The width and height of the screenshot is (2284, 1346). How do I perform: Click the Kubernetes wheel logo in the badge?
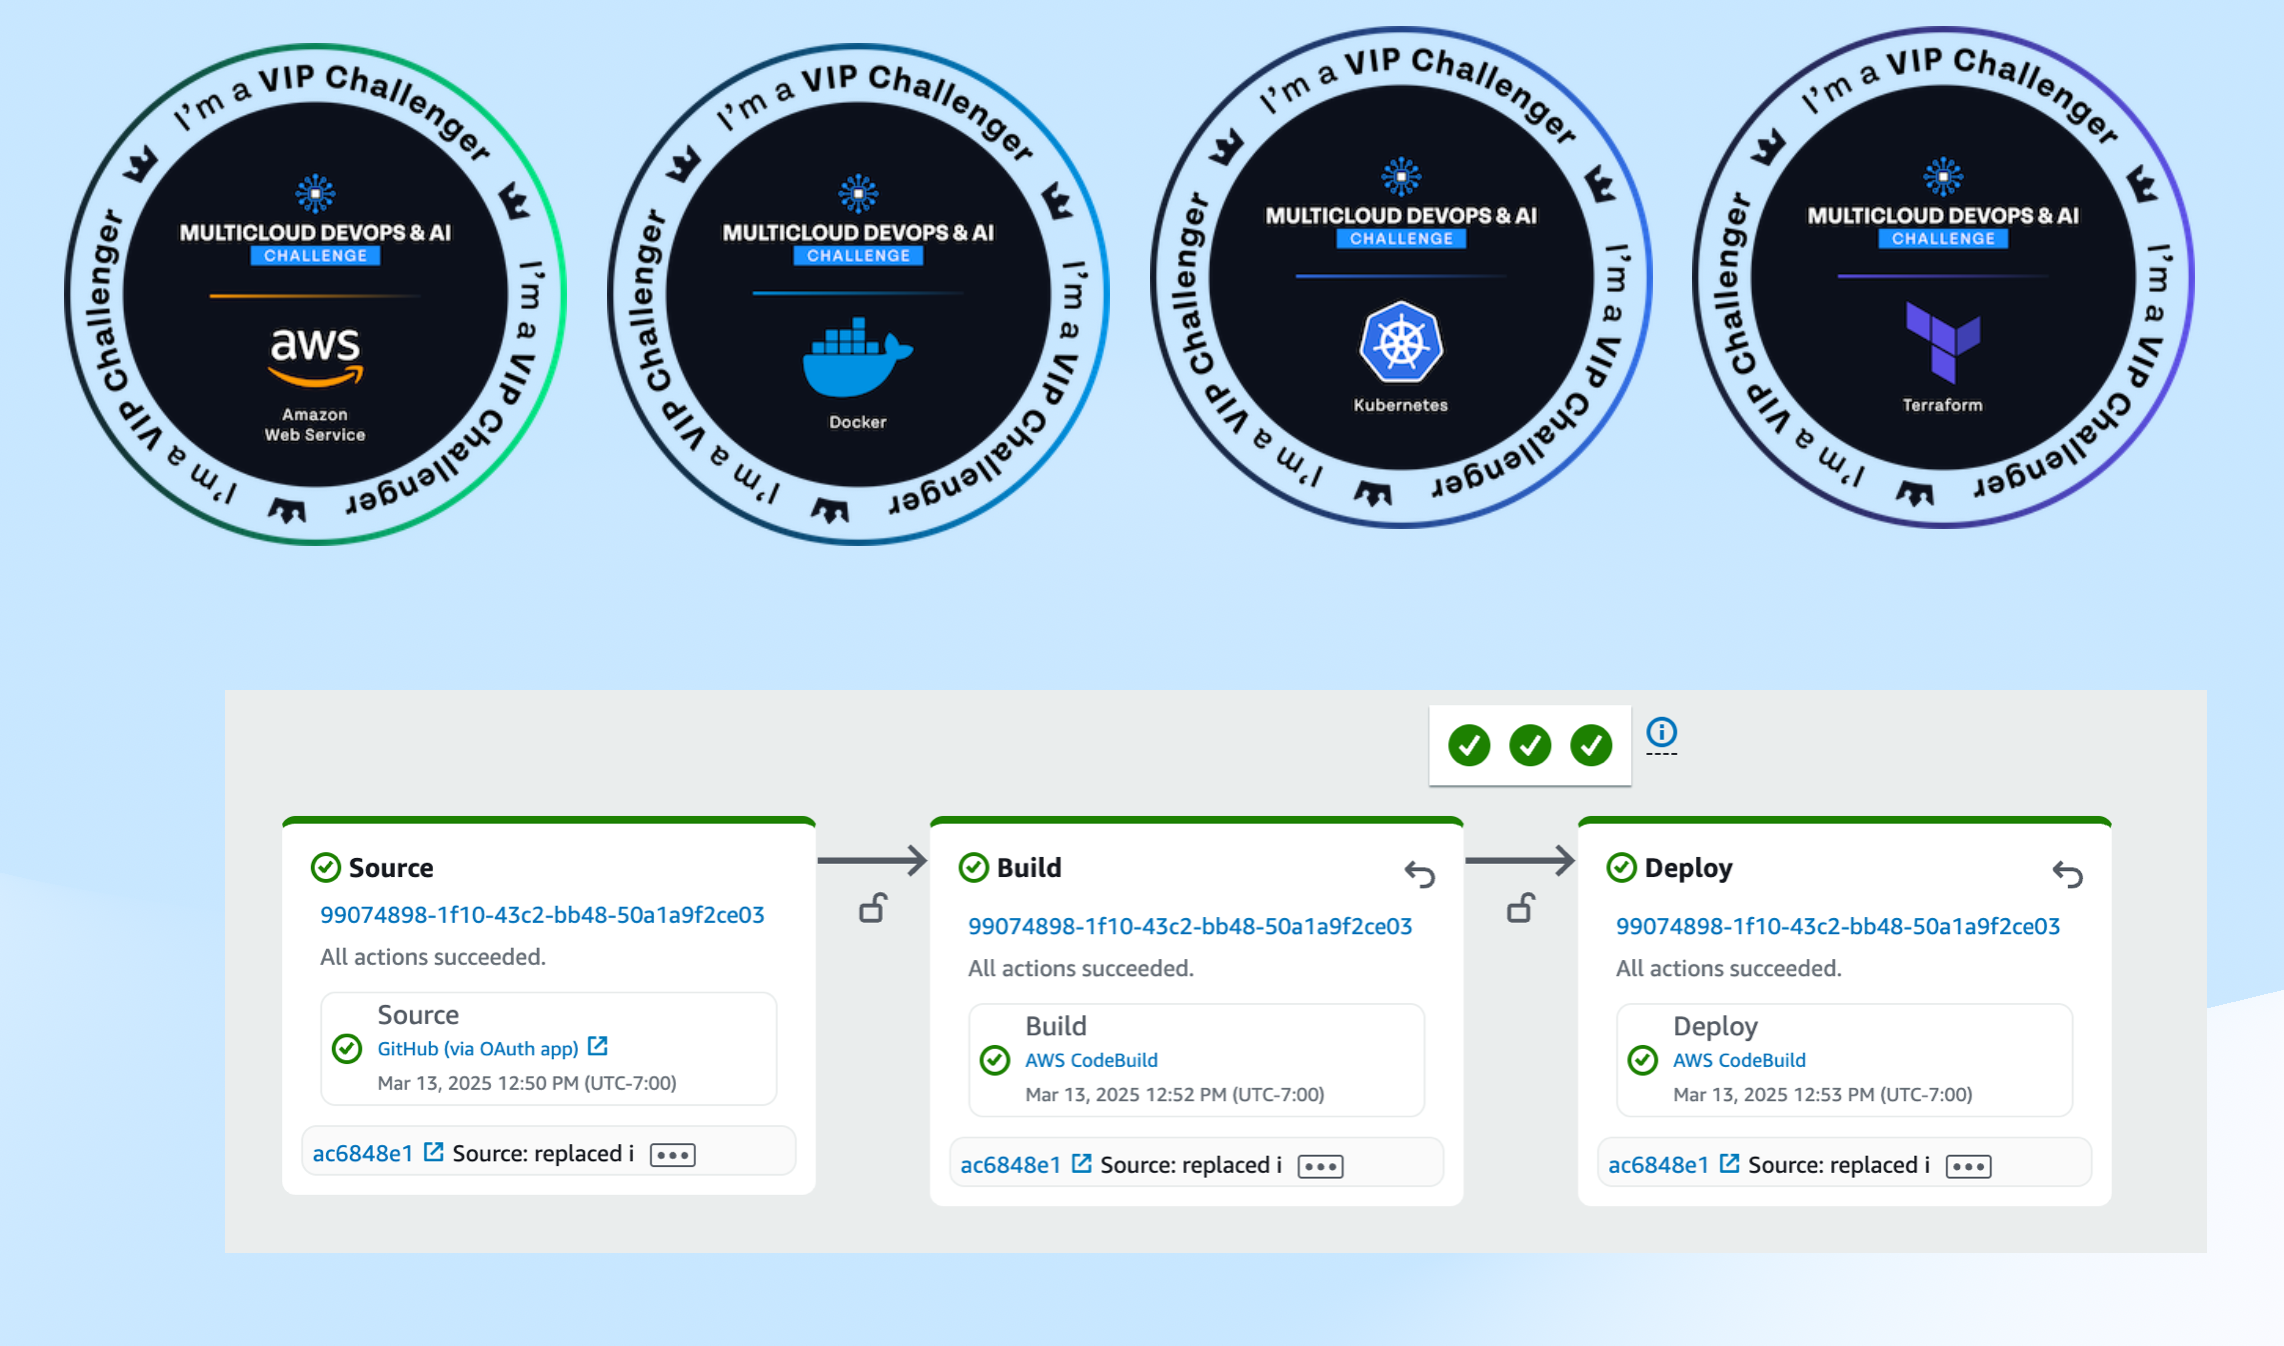(1401, 343)
